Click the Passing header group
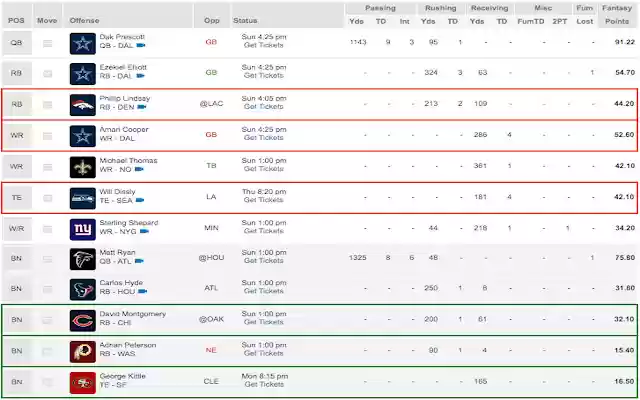This screenshot has width=640, height=400. pos(380,8)
